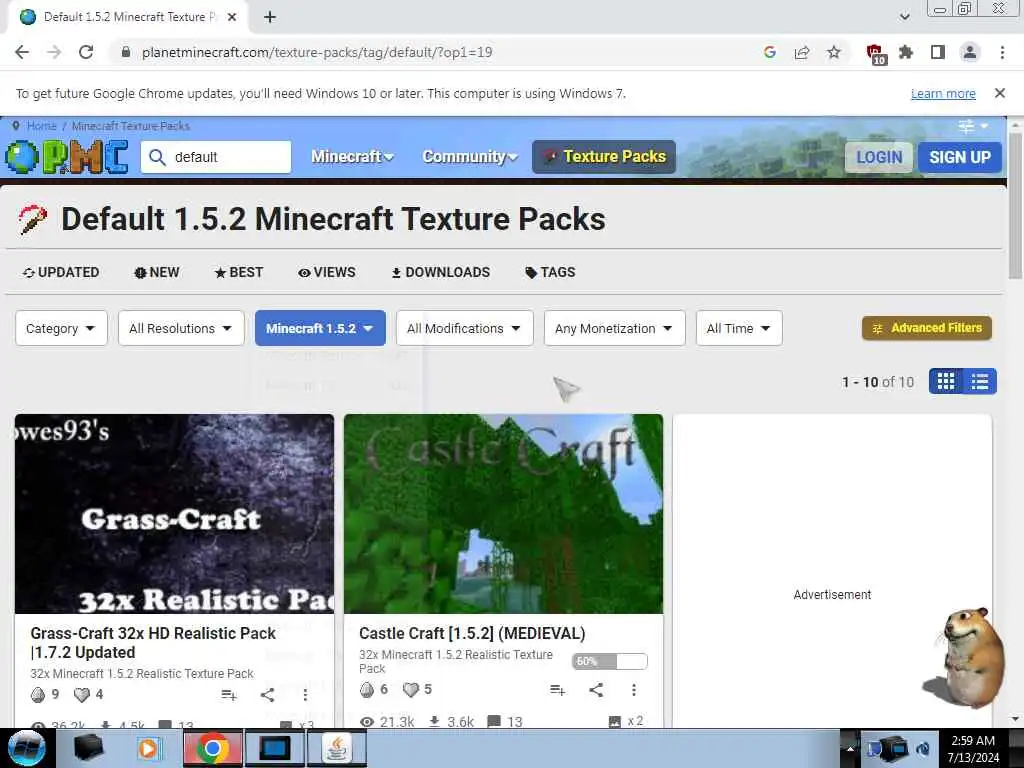Open the Chrome three-dot menu
Screen dimensions: 1024x768
click(x=1002, y=52)
